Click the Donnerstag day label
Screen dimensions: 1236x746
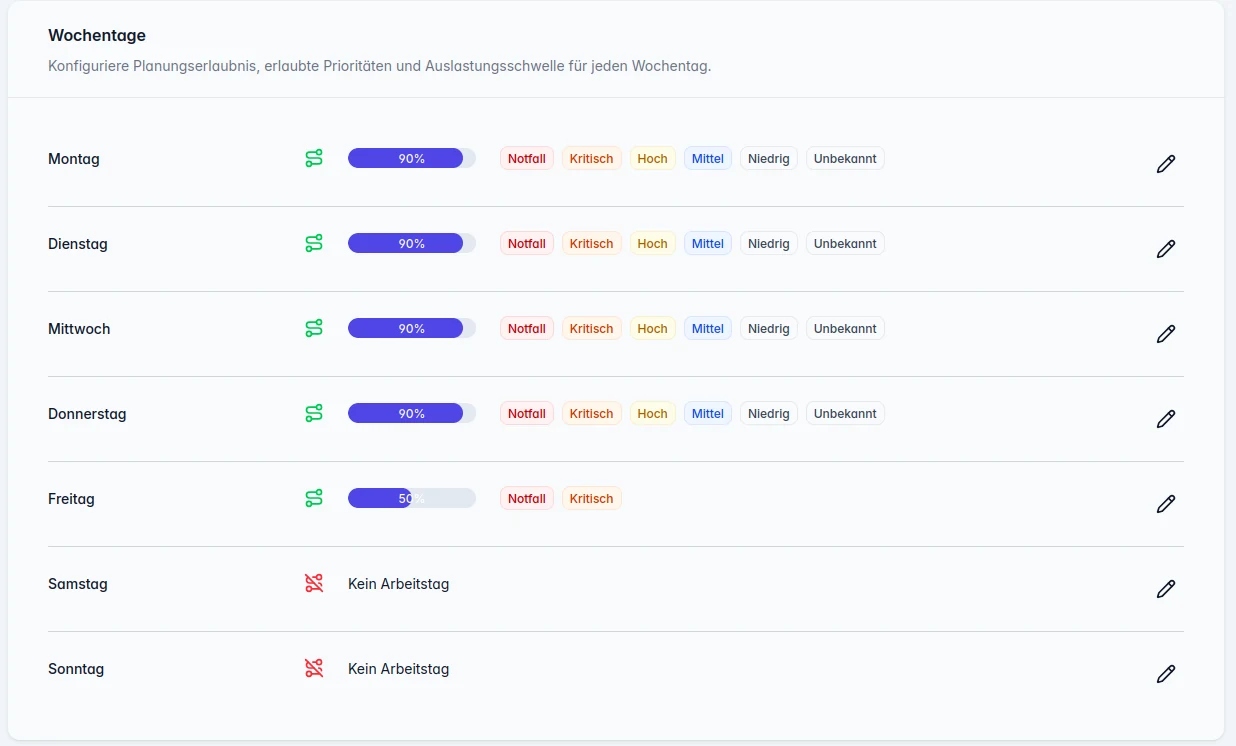click(87, 414)
